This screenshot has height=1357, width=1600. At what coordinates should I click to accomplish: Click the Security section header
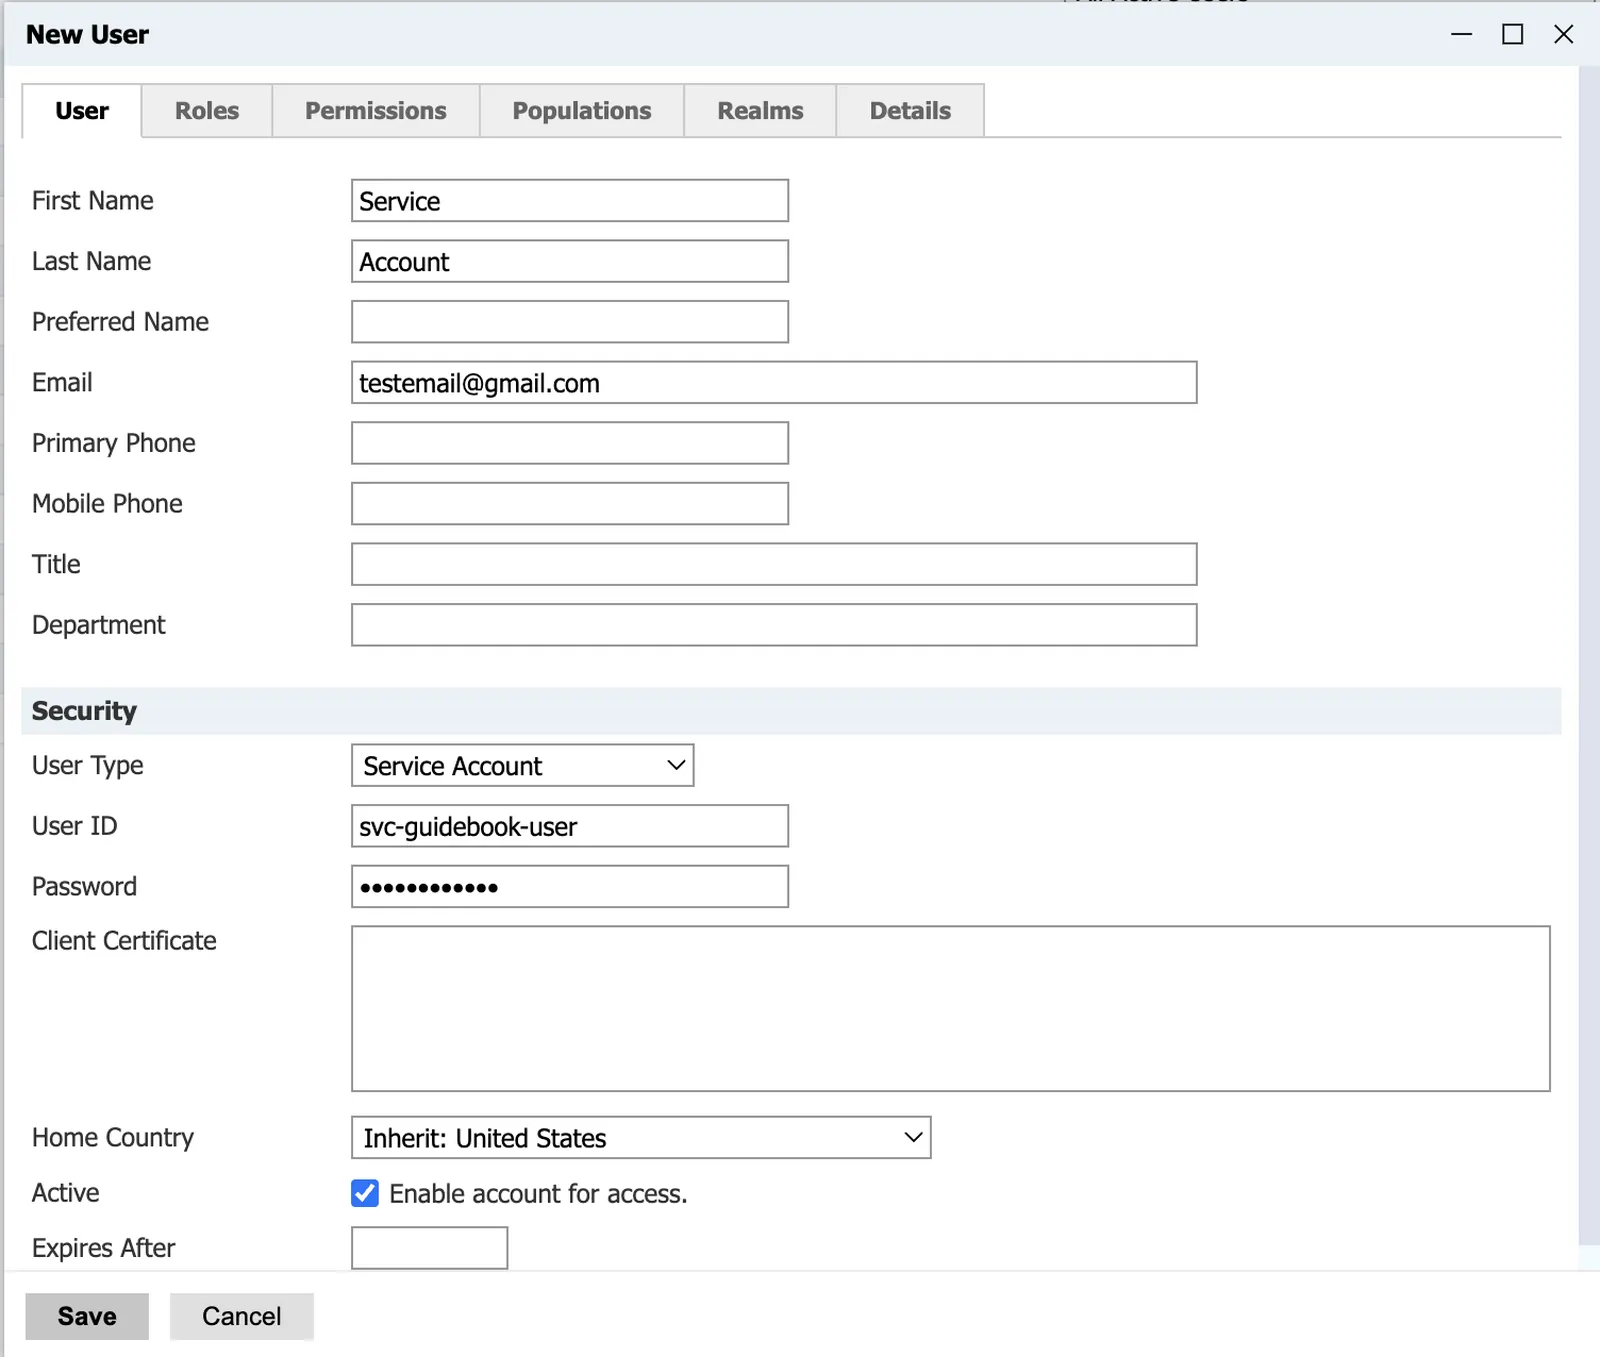point(791,711)
